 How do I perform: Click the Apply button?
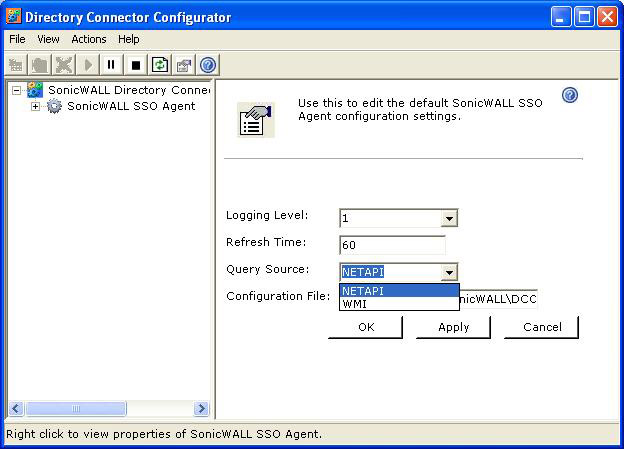click(453, 327)
